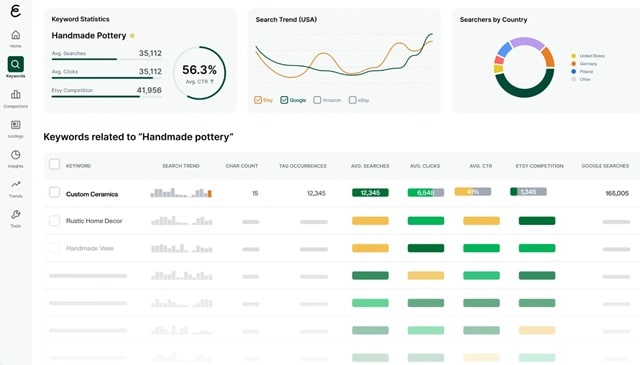Enable the Amazon trend checkbox
The height and width of the screenshot is (365, 640).
(317, 100)
